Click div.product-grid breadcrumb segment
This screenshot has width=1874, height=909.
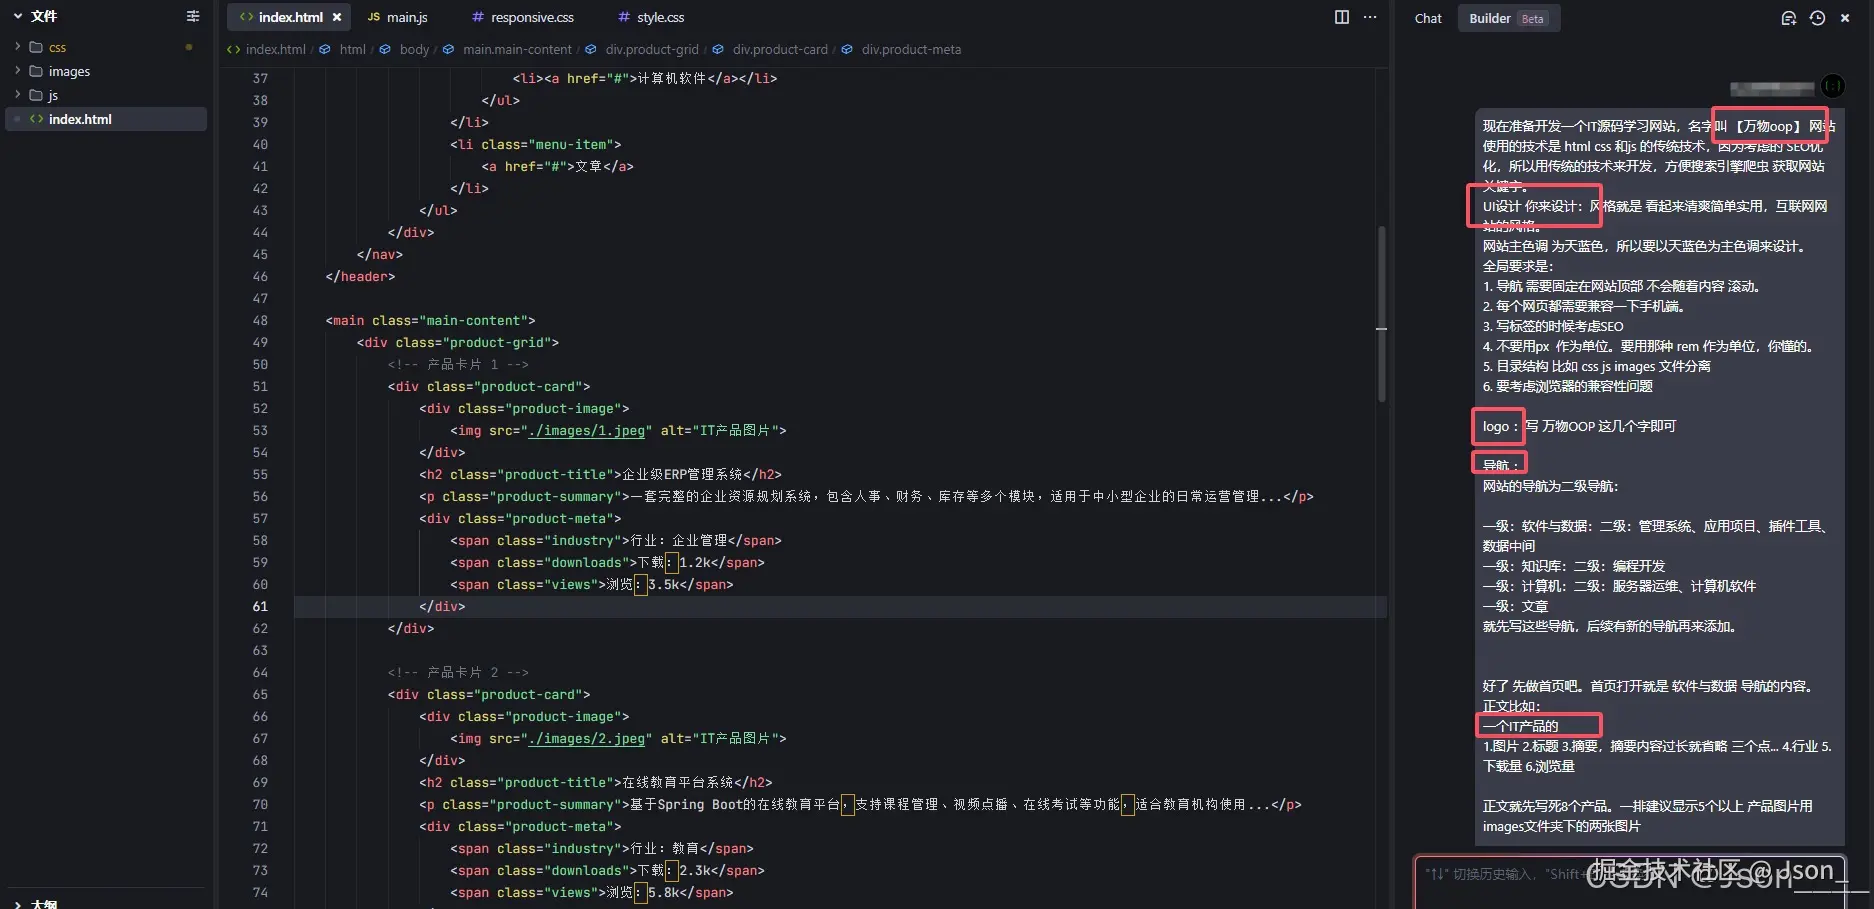[652, 49]
